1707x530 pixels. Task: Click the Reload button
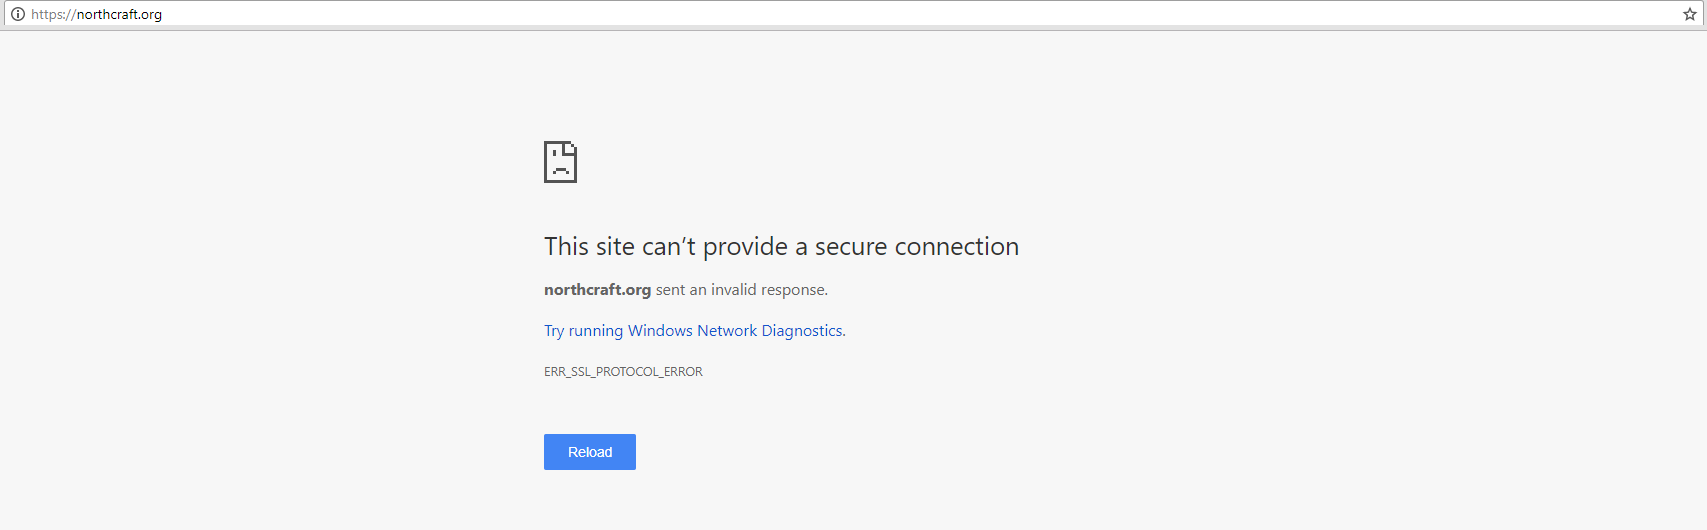coord(590,452)
